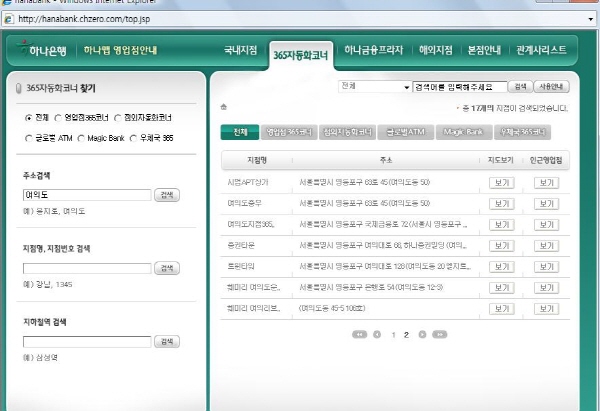Select the 전체 radio button
Image resolution: width=600 pixels, height=411 pixels.
[x=28, y=117]
